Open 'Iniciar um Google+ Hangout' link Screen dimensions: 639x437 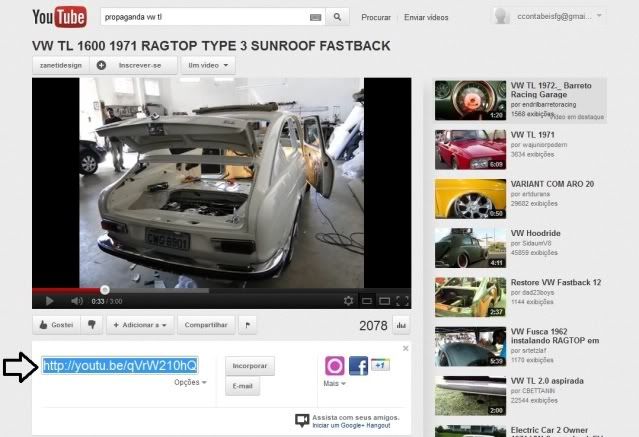[x=351, y=426]
